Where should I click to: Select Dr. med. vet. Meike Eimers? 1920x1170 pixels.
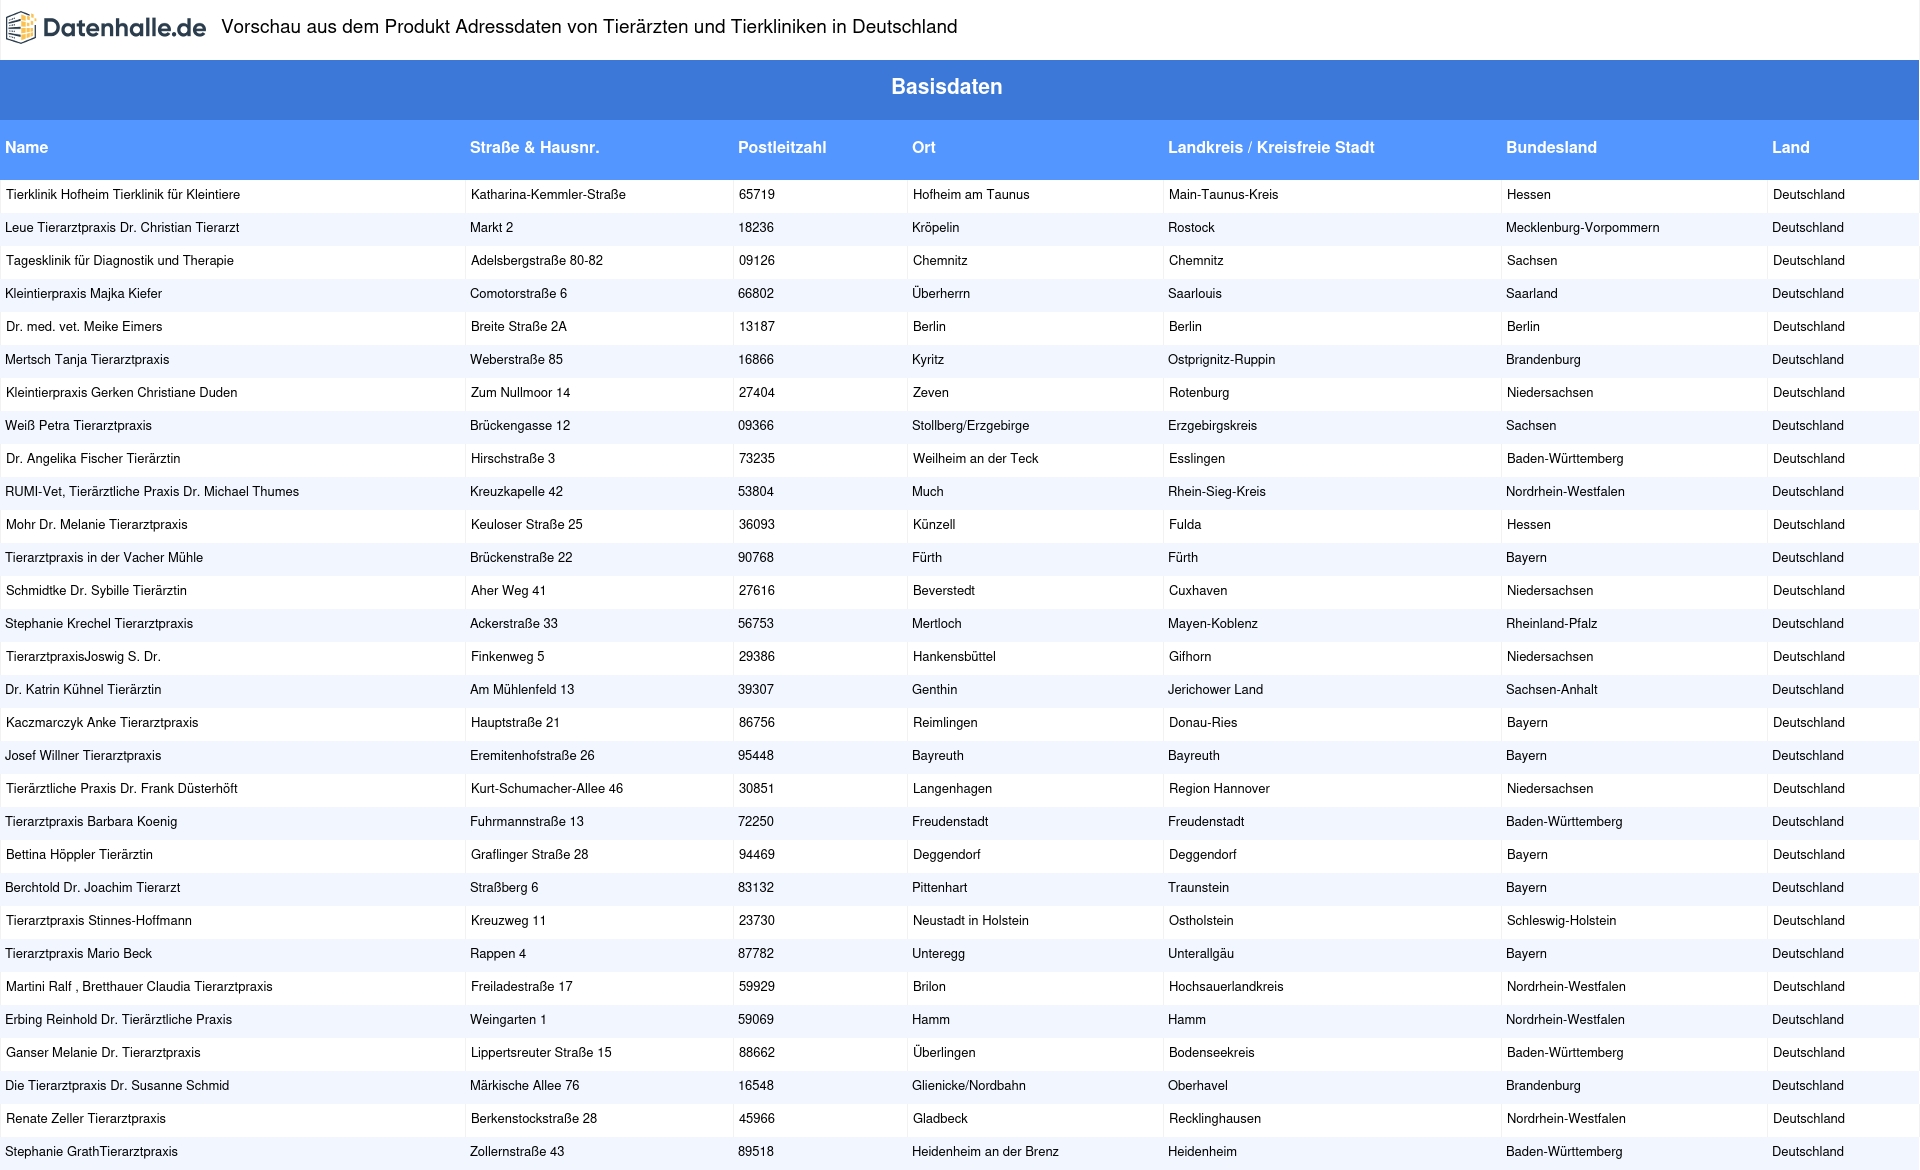coord(84,327)
